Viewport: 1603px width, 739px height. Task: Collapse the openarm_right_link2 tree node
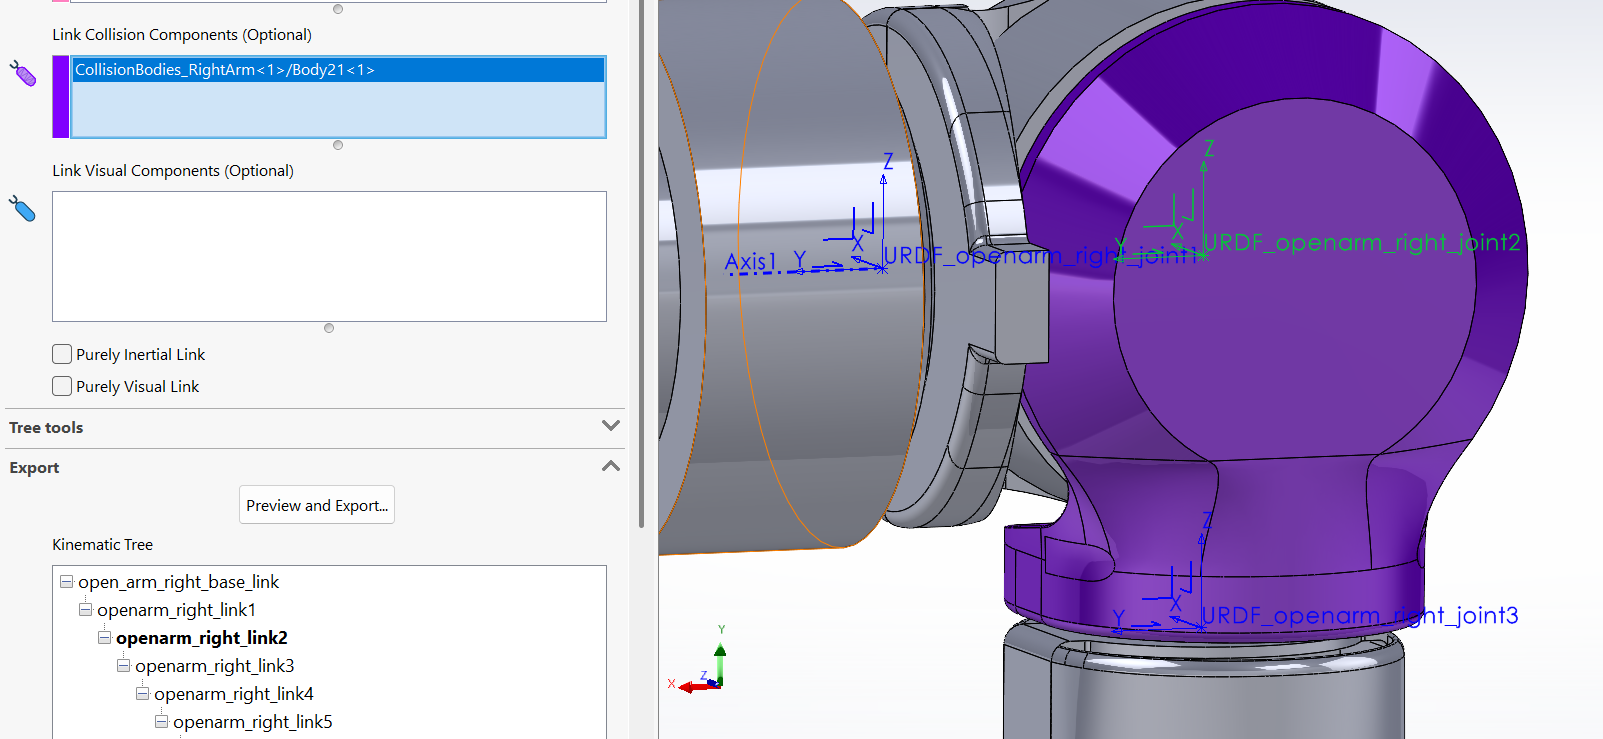pos(104,637)
